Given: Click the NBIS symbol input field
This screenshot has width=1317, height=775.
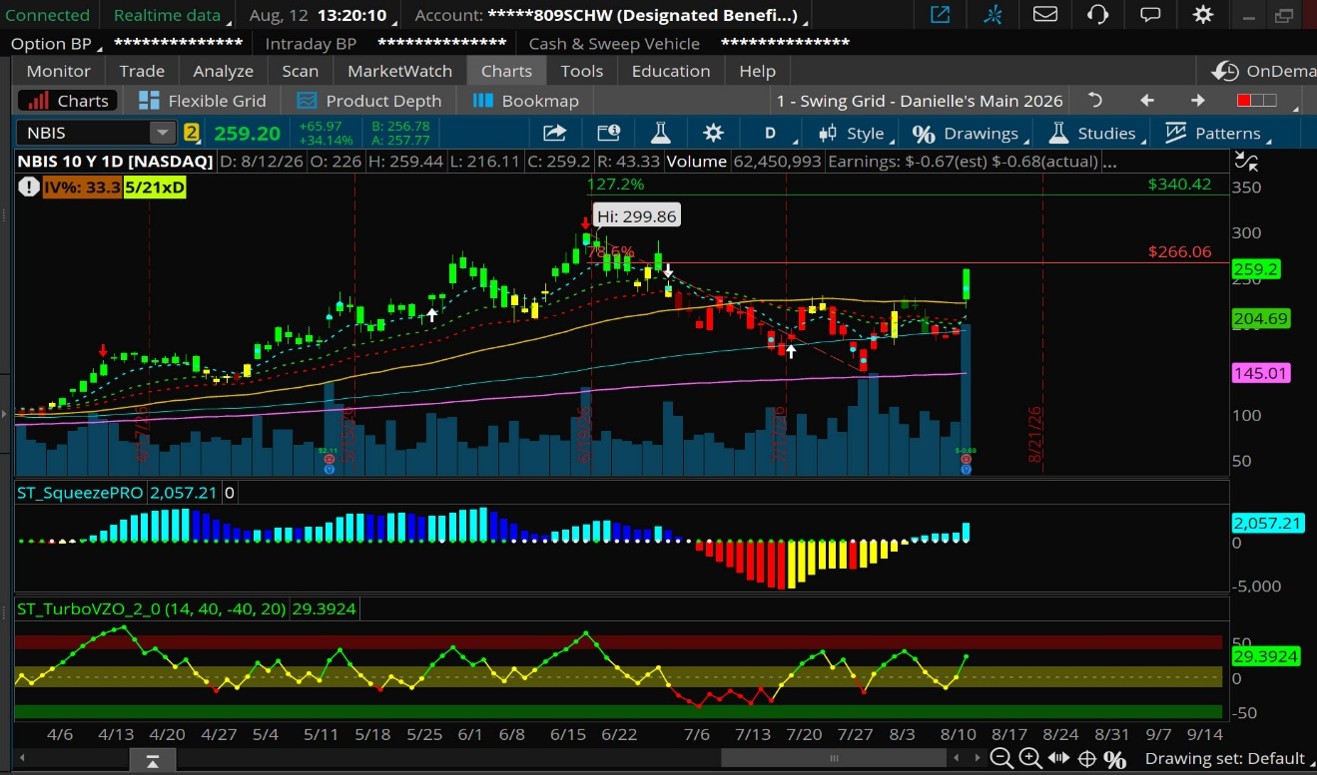Looking at the screenshot, I should [84, 133].
